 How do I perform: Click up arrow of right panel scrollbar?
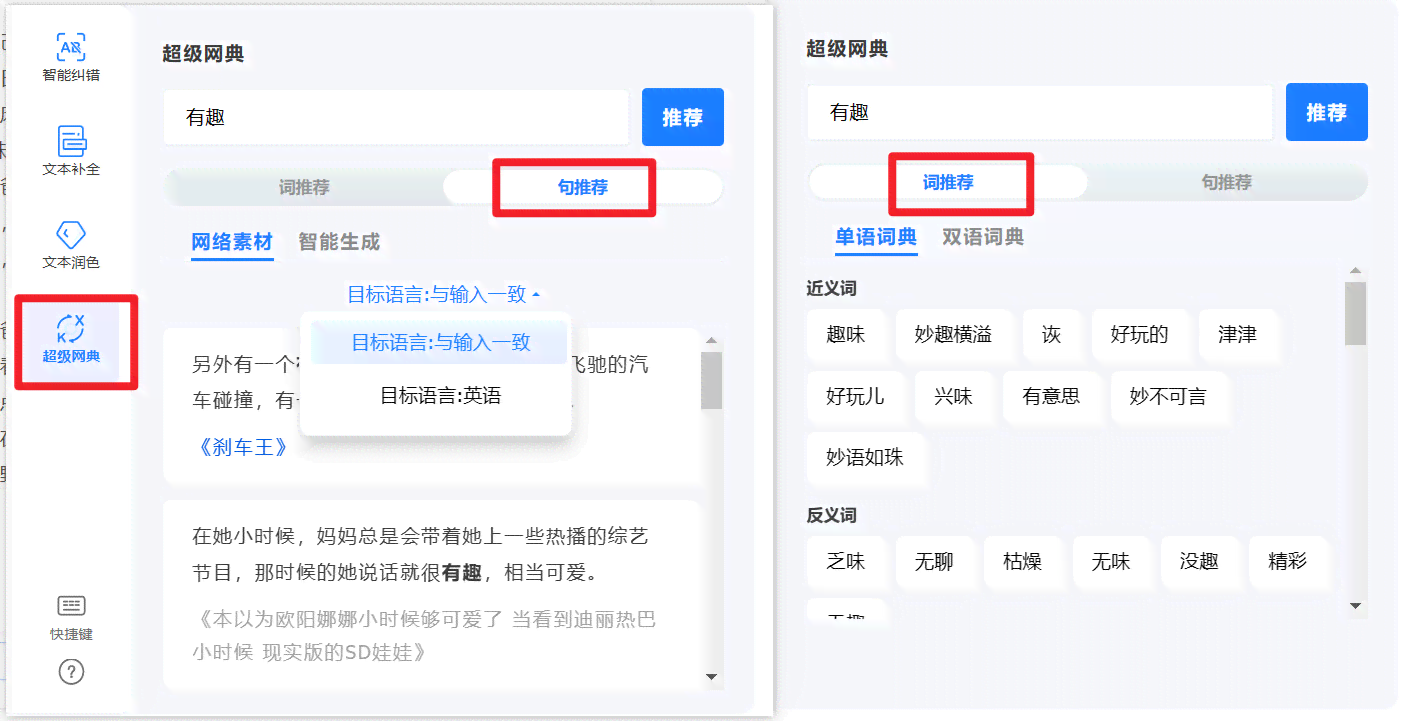click(x=1356, y=270)
